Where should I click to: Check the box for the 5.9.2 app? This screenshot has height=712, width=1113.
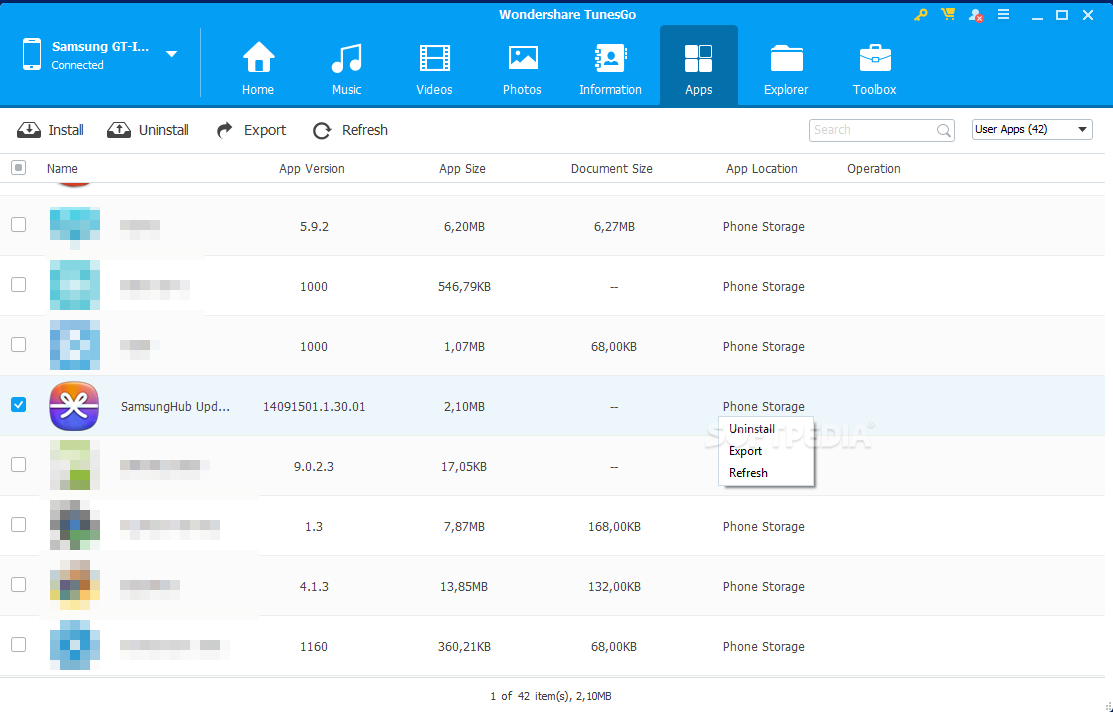click(18, 224)
